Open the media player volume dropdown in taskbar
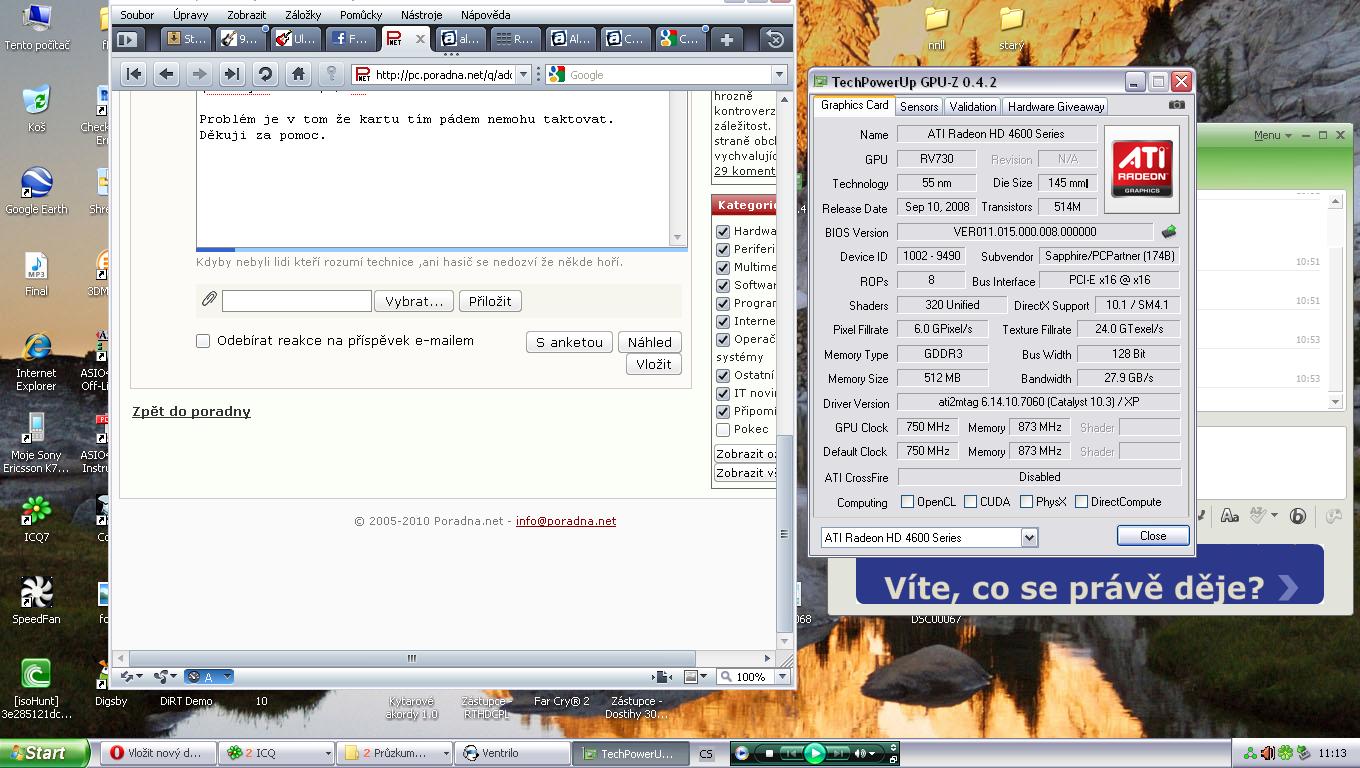 (x=872, y=753)
